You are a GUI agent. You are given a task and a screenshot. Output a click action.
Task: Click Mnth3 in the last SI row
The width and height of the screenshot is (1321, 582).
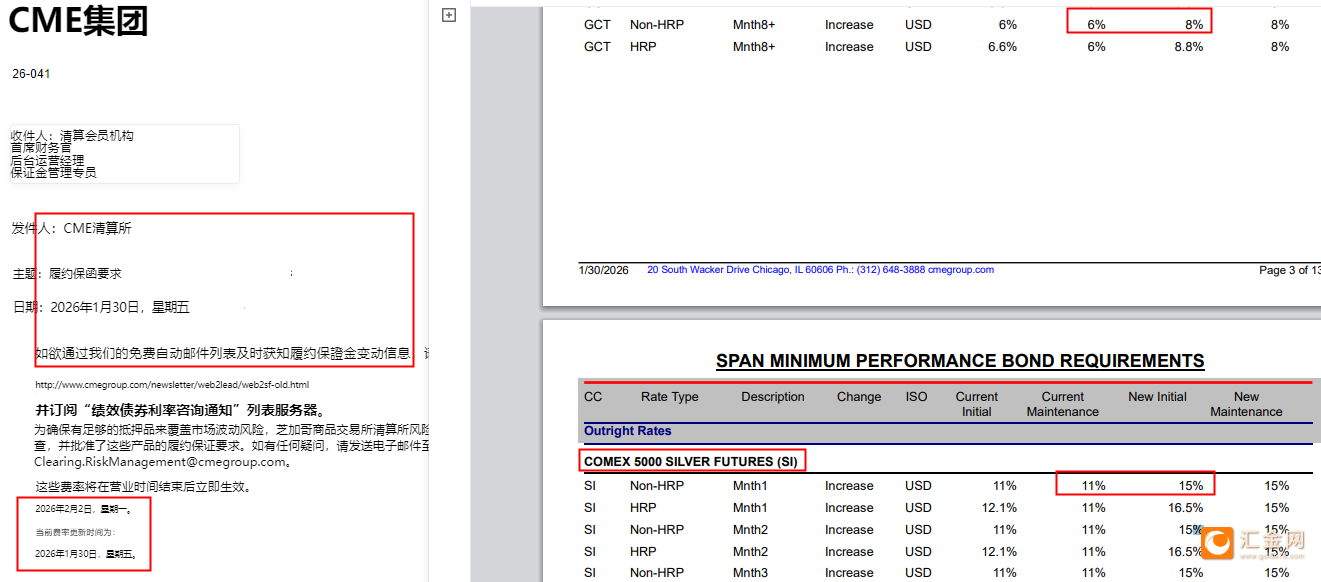pyautogui.click(x=750, y=573)
